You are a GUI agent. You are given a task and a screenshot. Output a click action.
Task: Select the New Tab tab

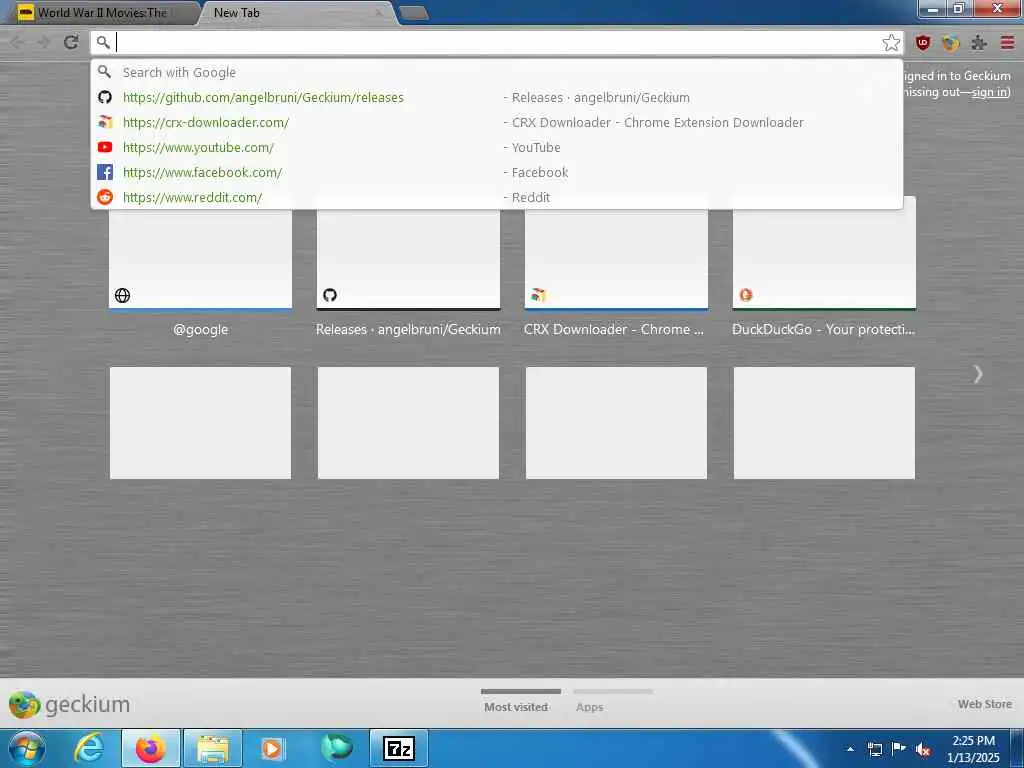tap(297, 12)
